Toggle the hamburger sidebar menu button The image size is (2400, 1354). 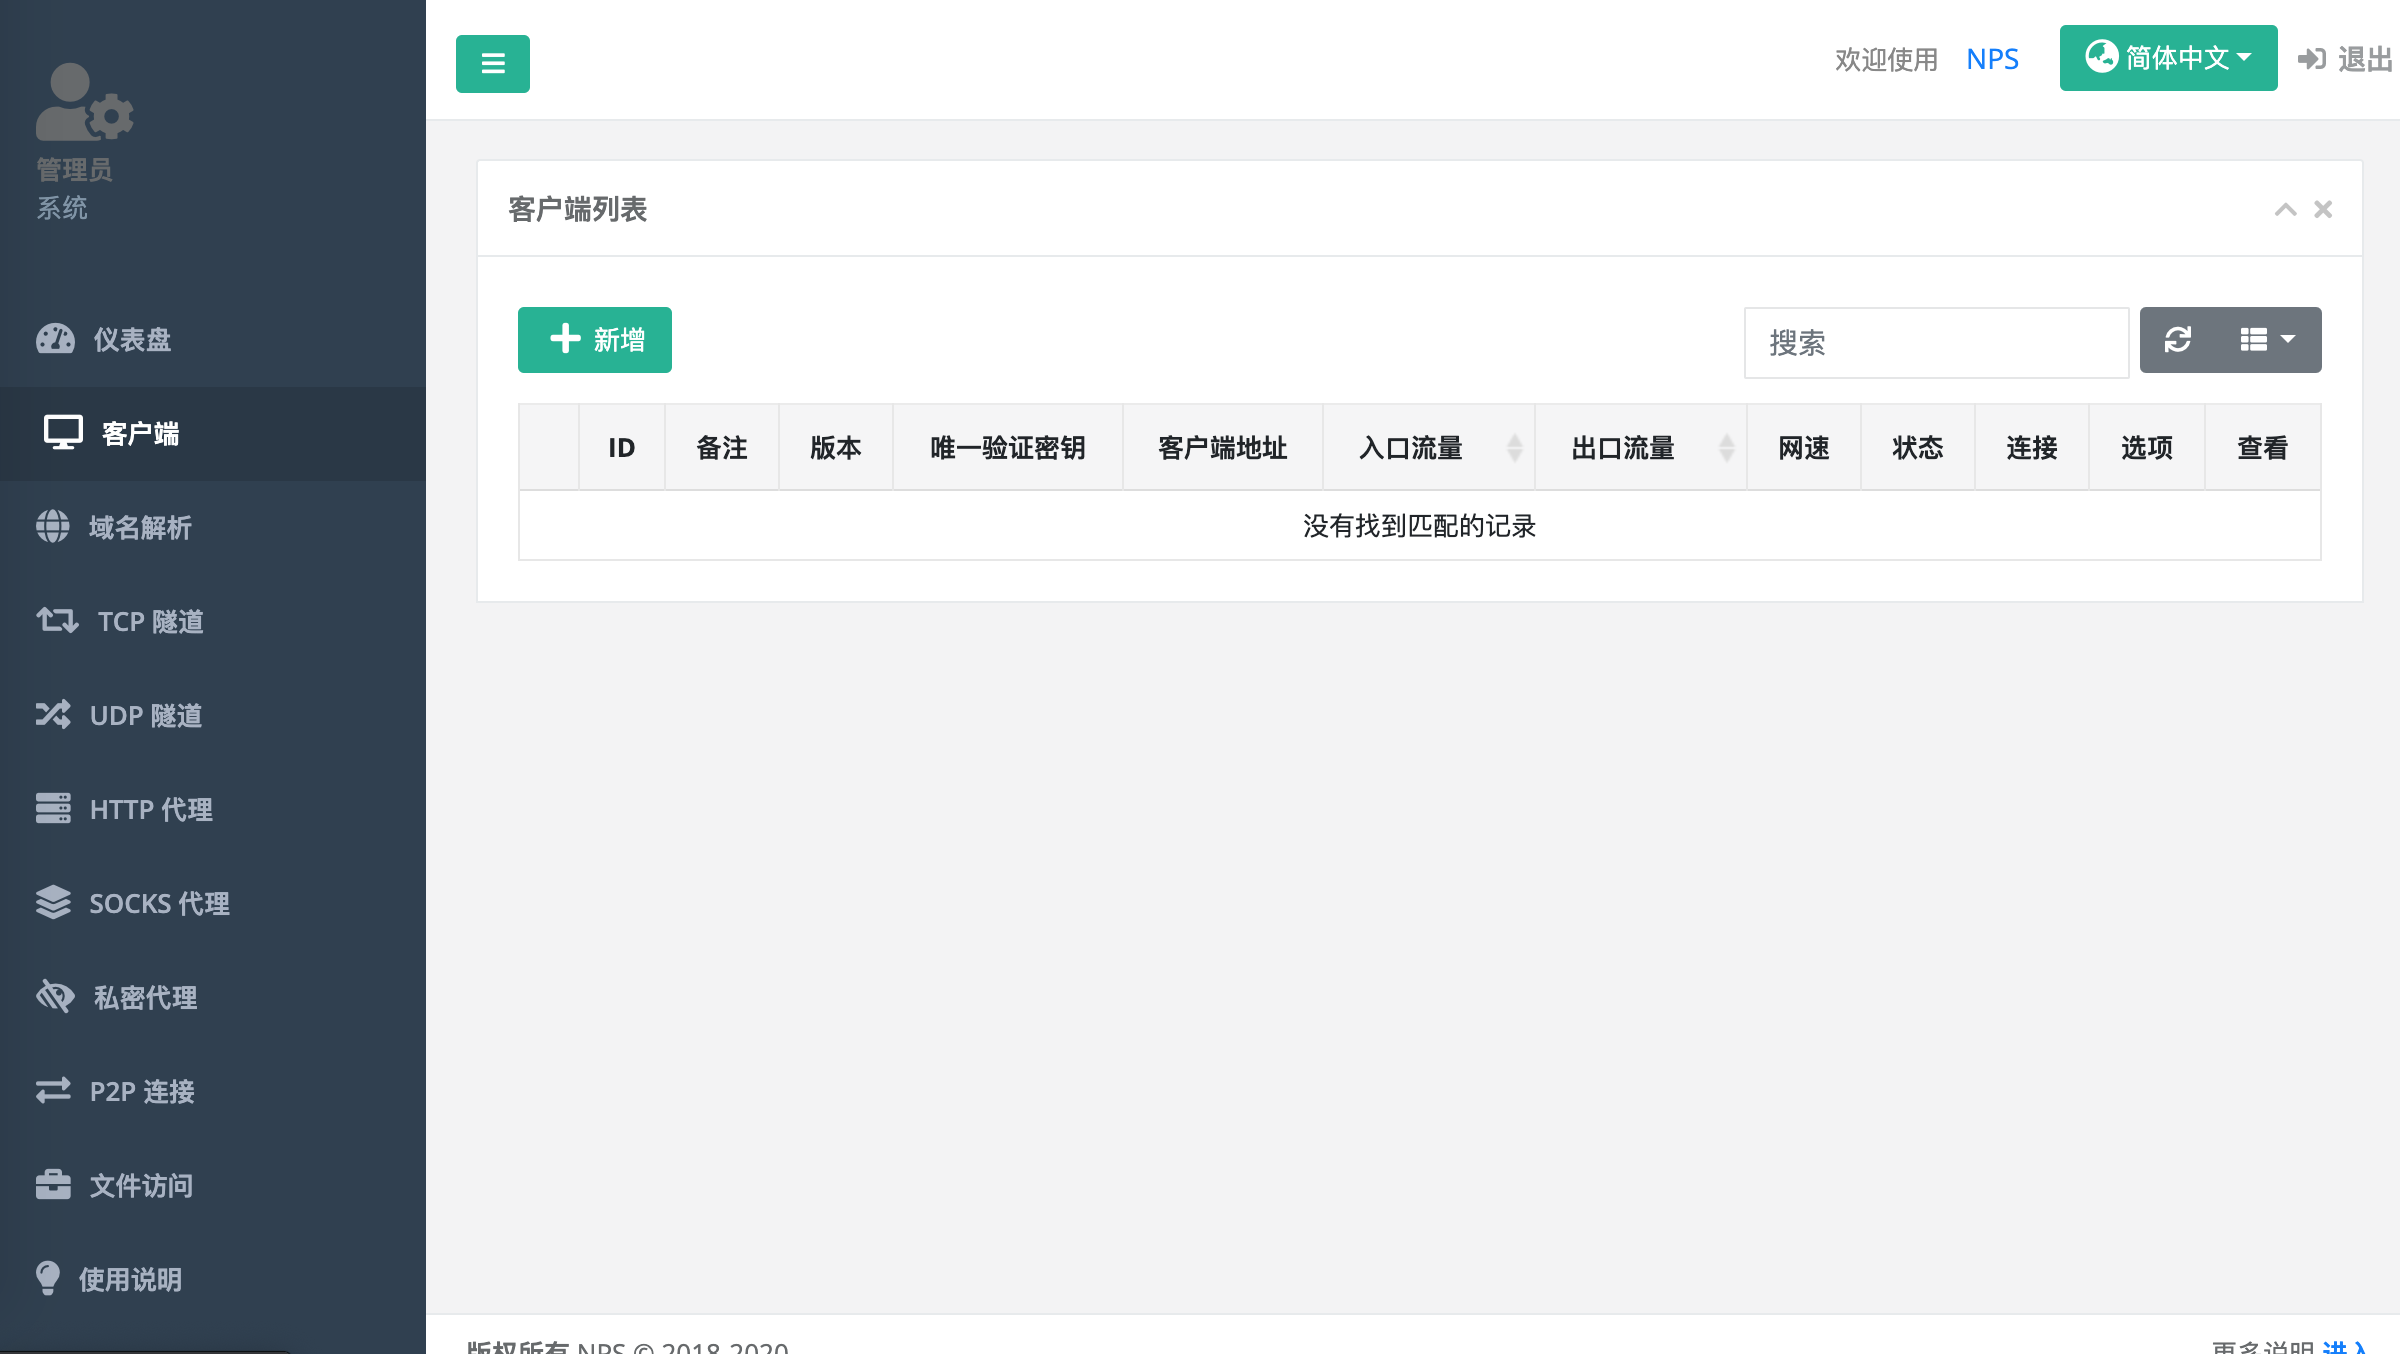click(492, 64)
